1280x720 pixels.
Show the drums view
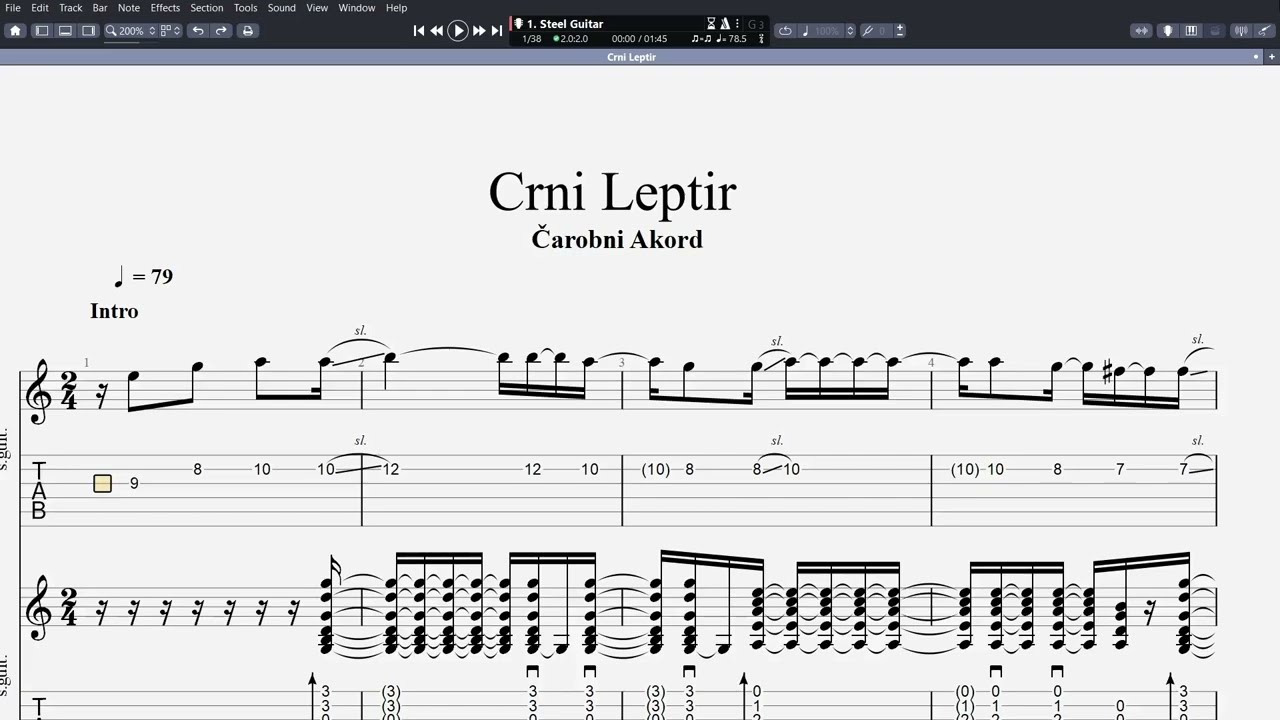1215,31
